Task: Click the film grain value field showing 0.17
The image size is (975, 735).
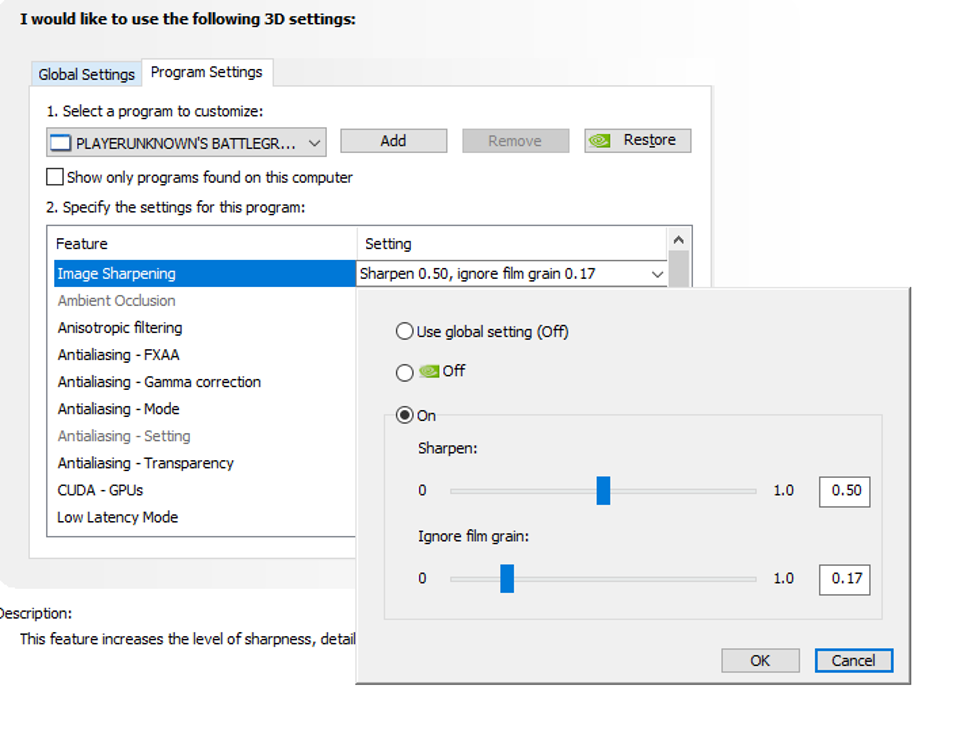Action: tap(844, 580)
